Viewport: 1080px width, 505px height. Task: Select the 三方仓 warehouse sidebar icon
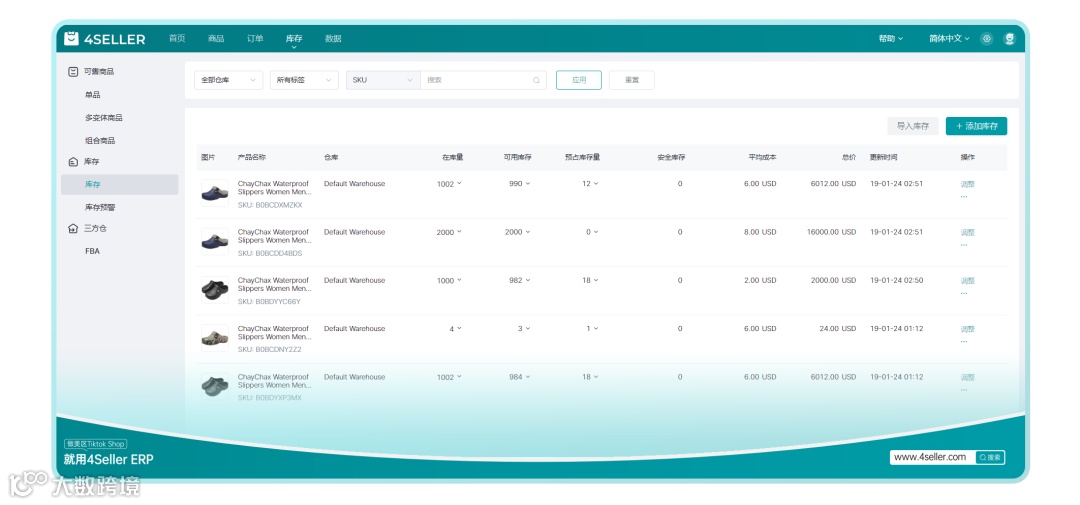[73, 228]
